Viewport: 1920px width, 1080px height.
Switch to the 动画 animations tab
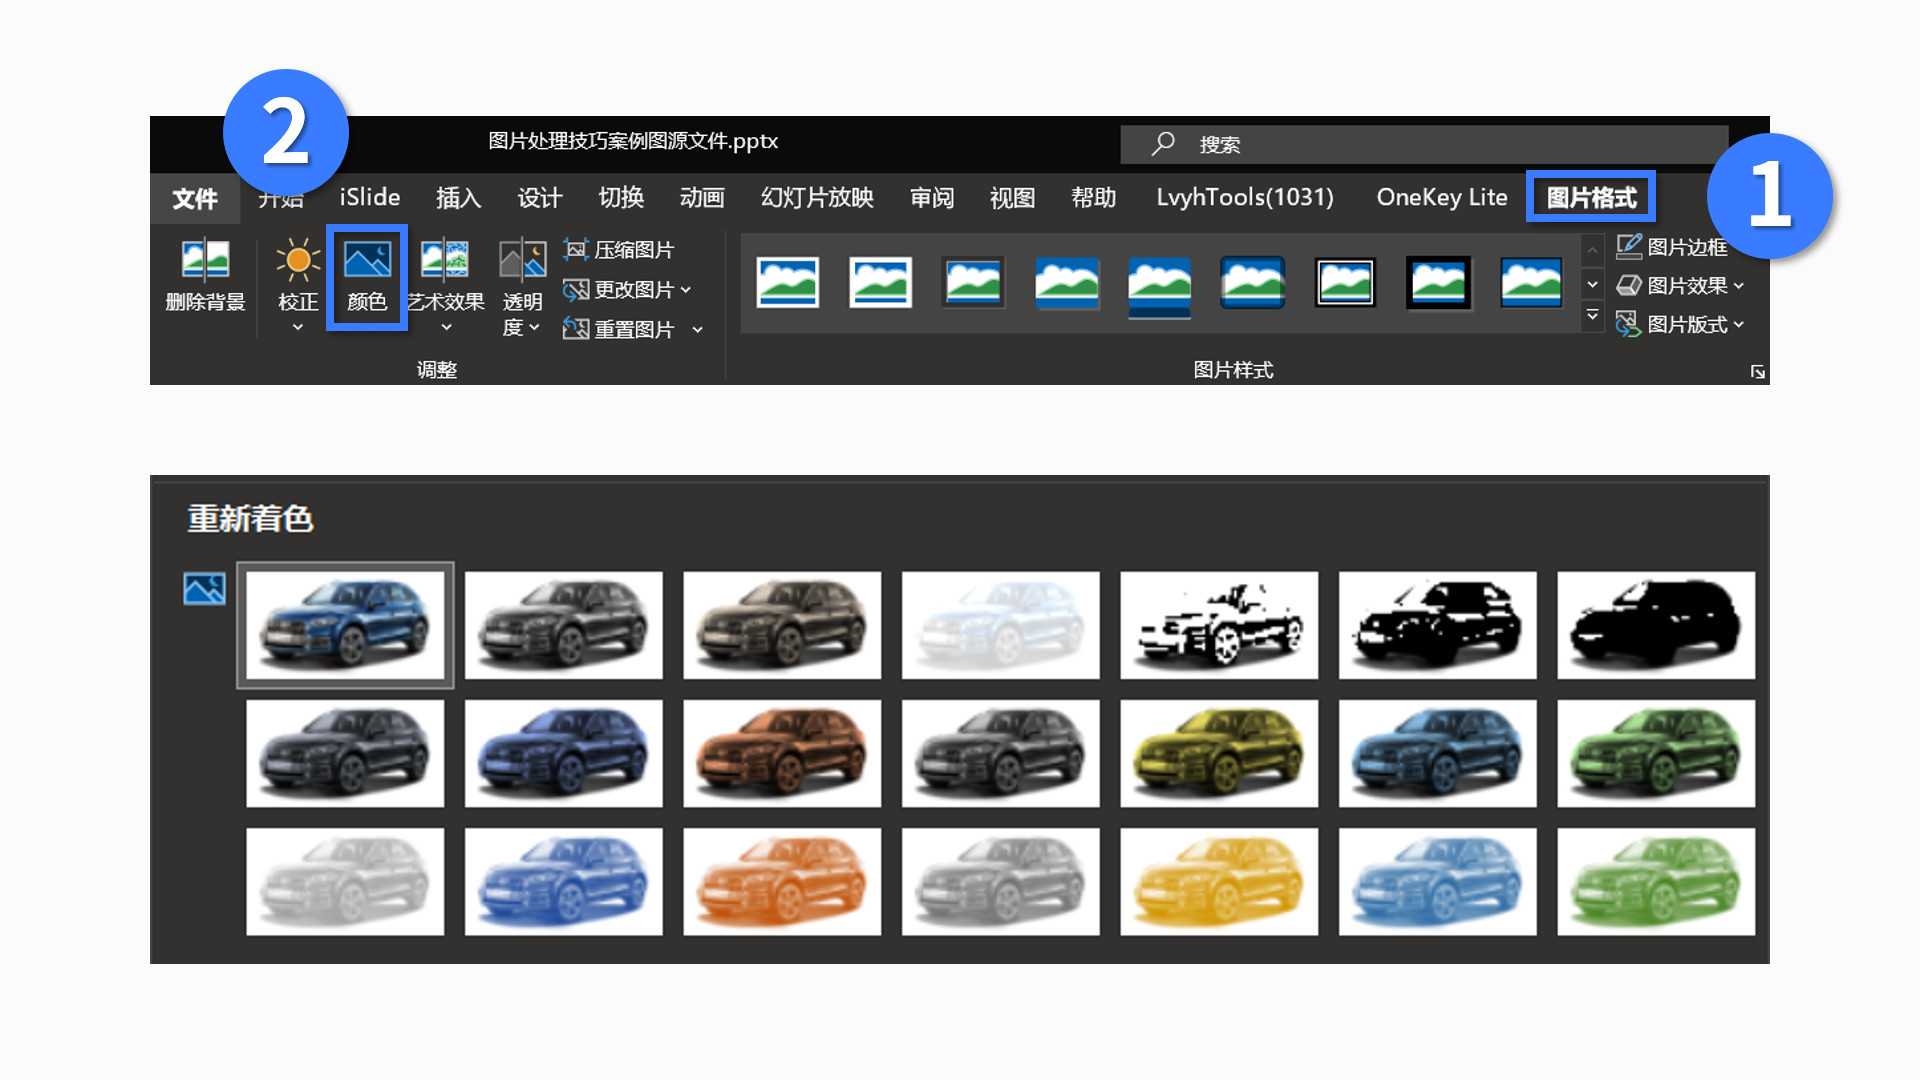pyautogui.click(x=702, y=198)
